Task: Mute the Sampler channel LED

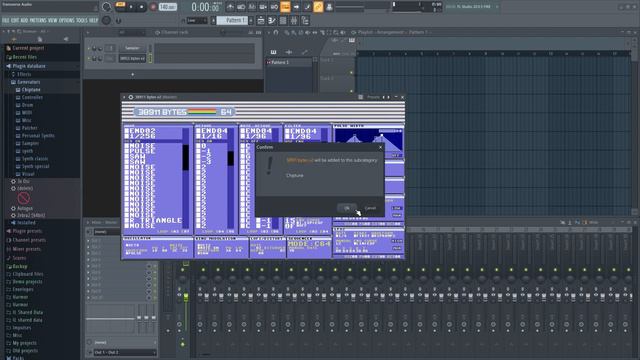Action: [89, 48]
